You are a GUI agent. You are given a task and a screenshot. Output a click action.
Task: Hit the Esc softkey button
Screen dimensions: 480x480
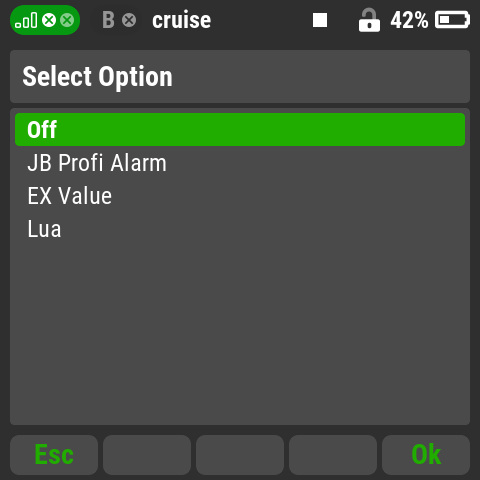click(54, 455)
